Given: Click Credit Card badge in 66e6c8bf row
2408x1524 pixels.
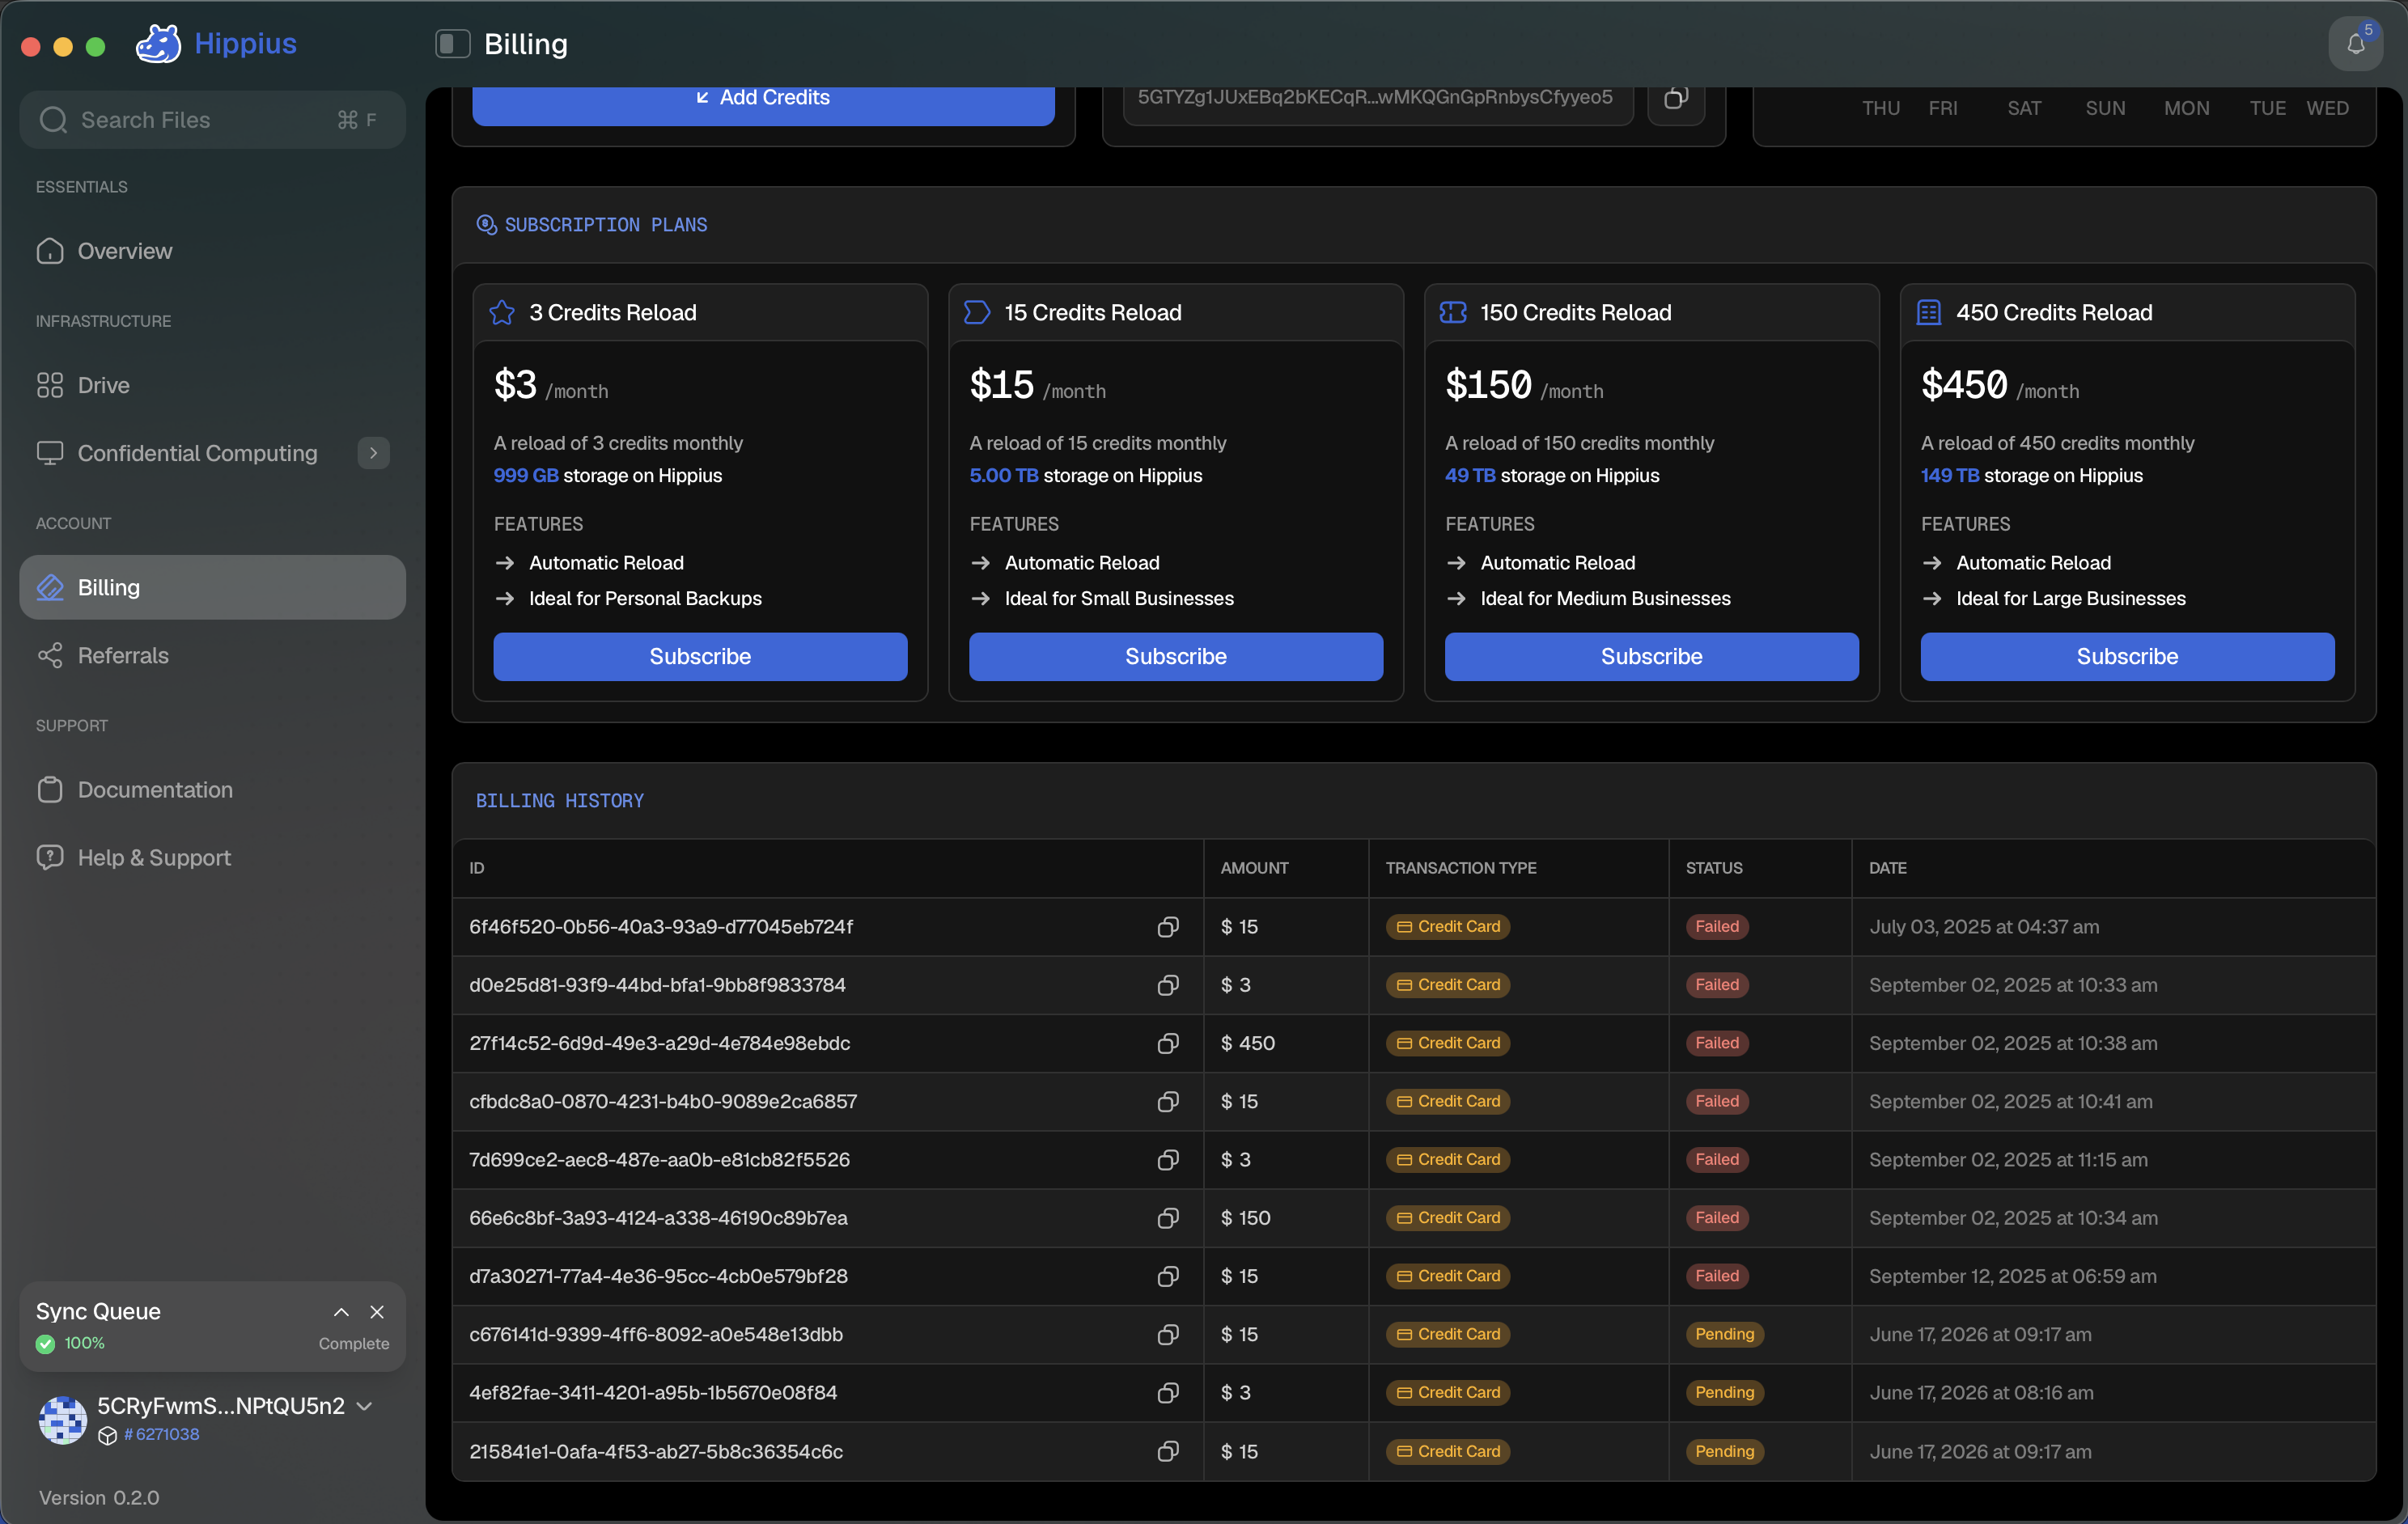Looking at the screenshot, I should [1448, 1218].
